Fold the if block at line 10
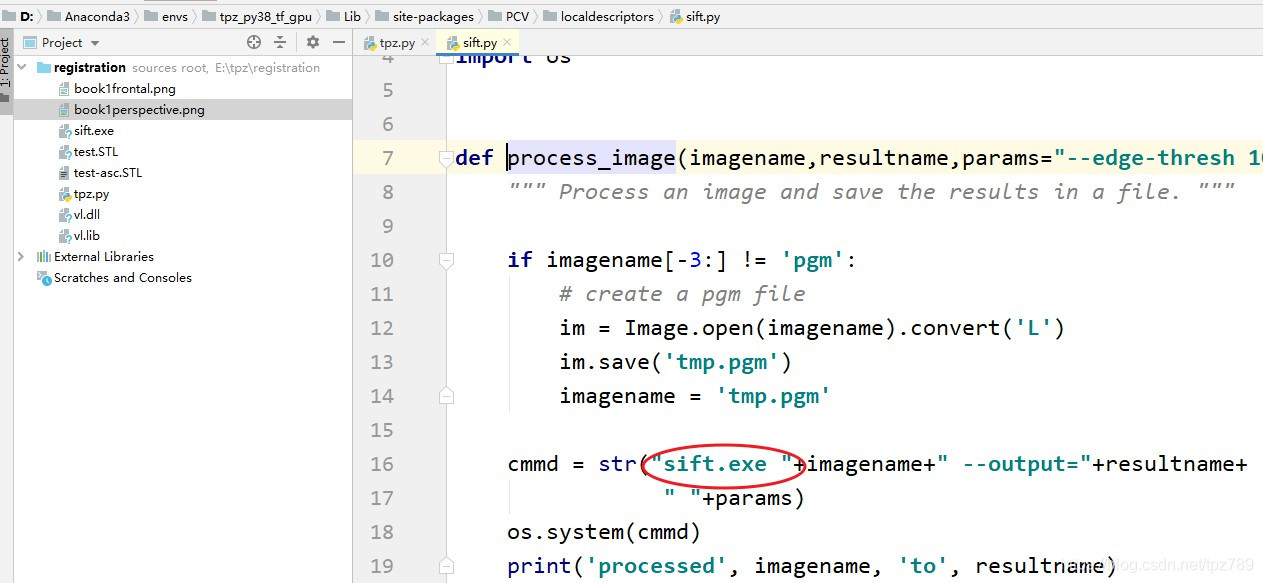 click(x=446, y=260)
